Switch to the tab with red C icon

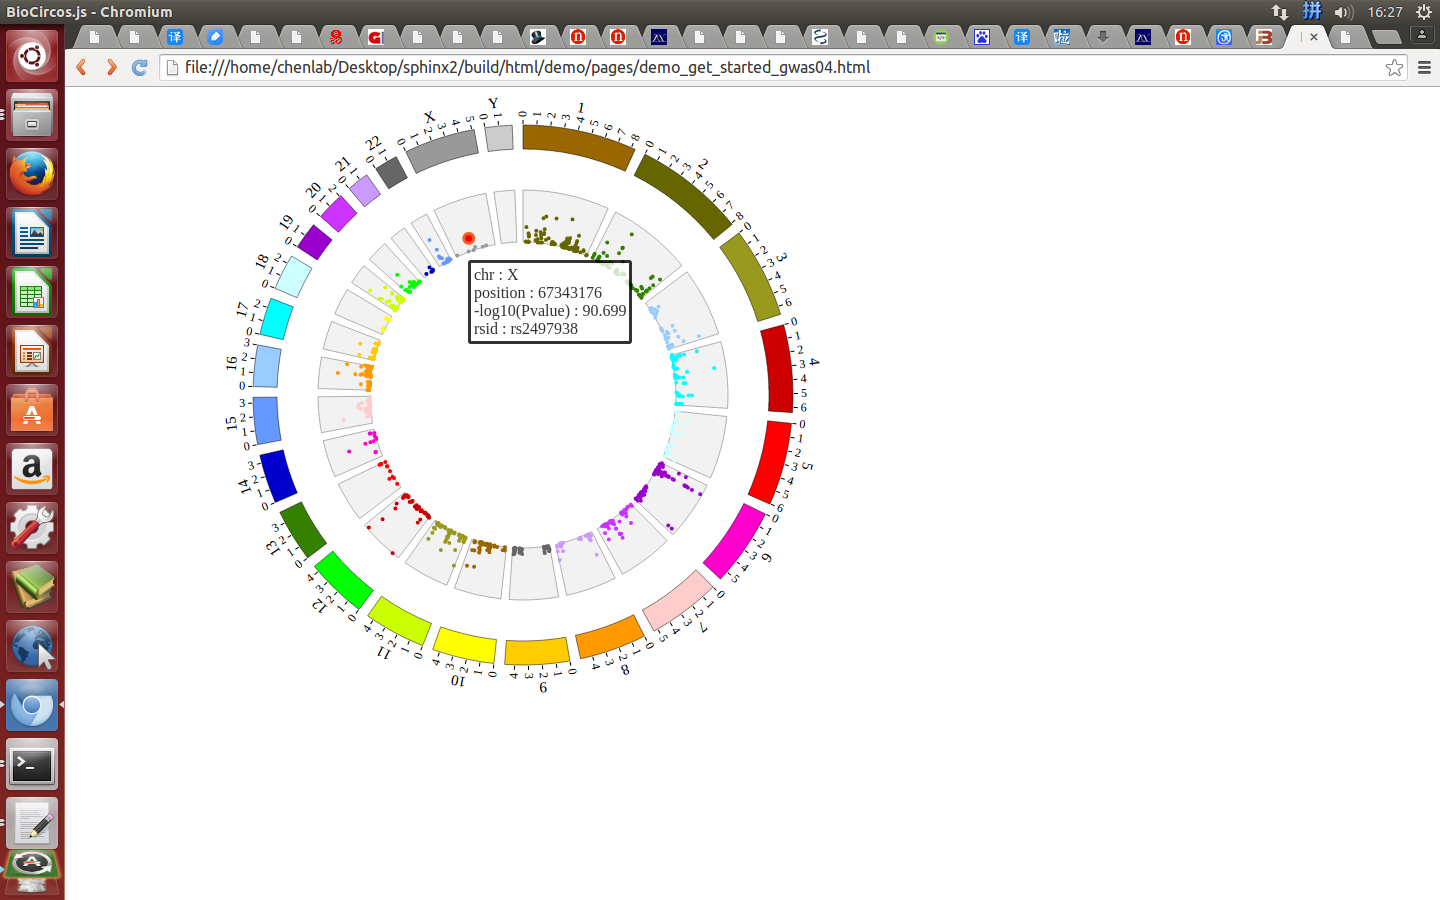(376, 37)
